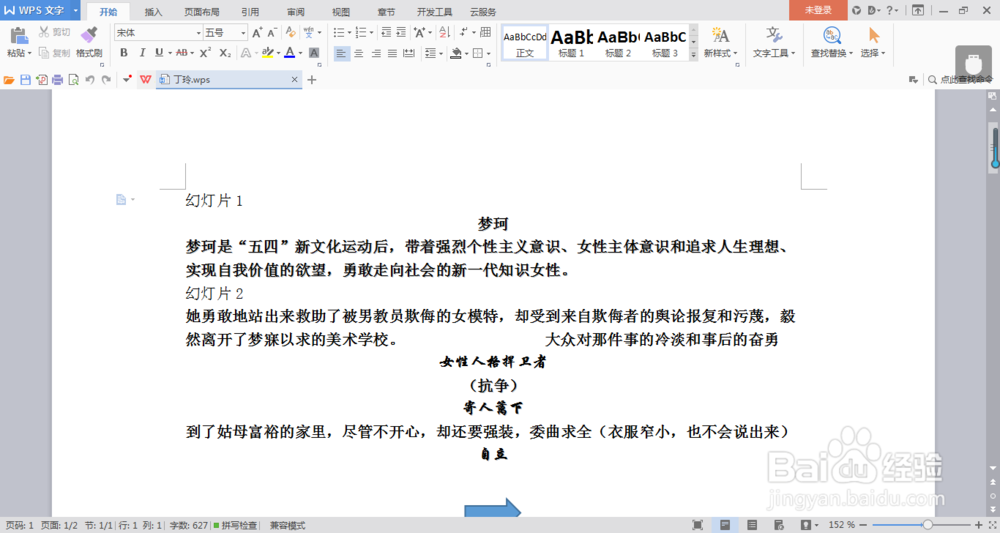The height and width of the screenshot is (533, 1000).
Task: Apply superscript formatting
Action: 205,53
